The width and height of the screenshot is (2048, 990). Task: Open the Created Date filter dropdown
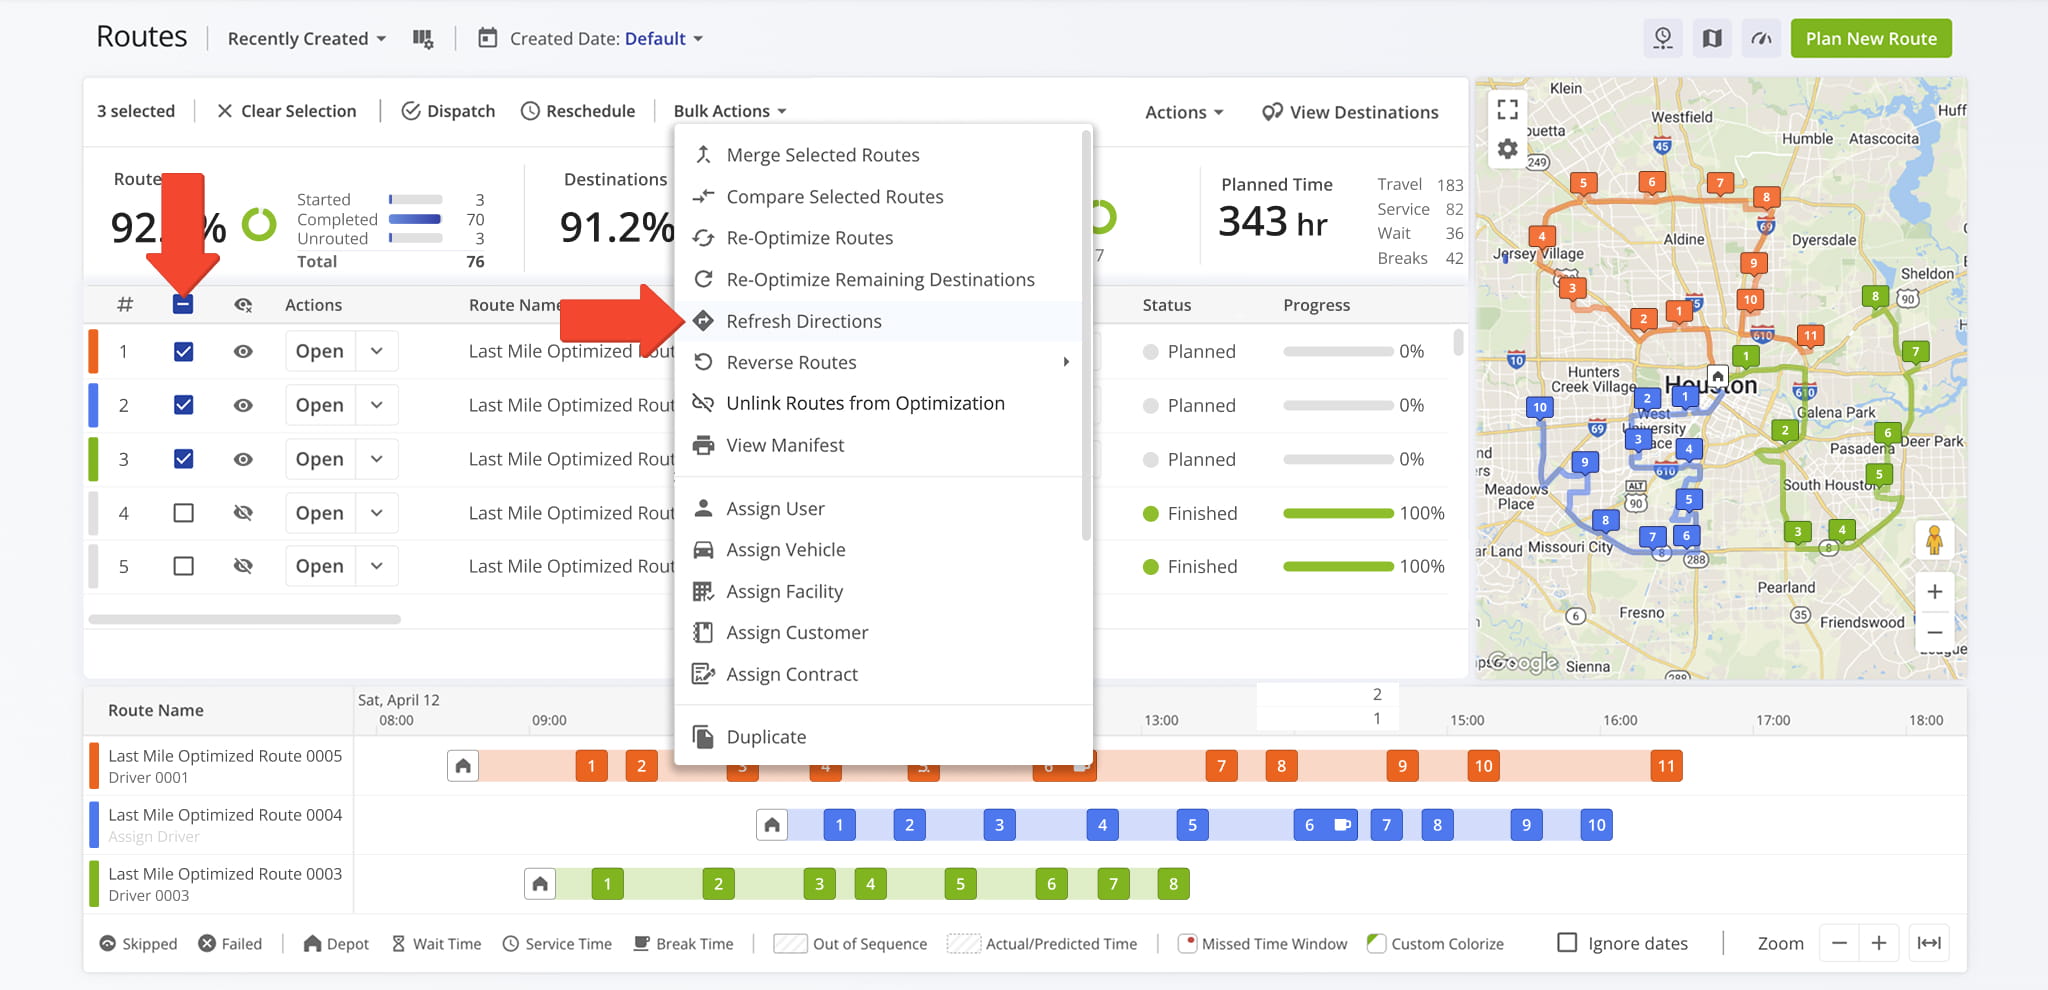click(606, 39)
